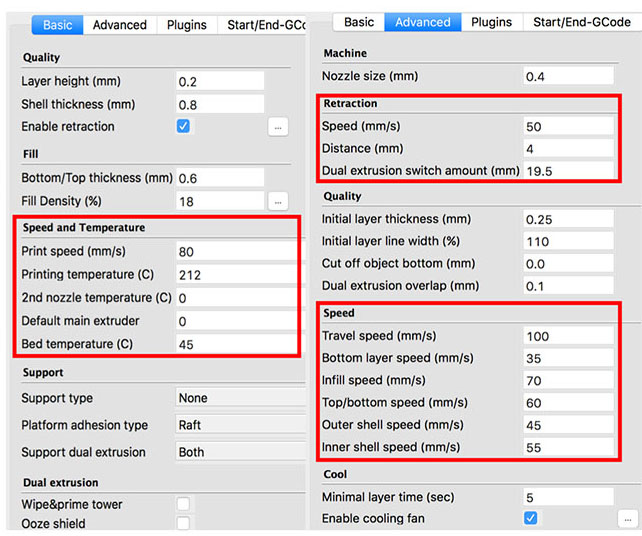Image resolution: width=642 pixels, height=536 pixels.
Task: Switch to the Basic tab in the left panel
Action: click(58, 25)
